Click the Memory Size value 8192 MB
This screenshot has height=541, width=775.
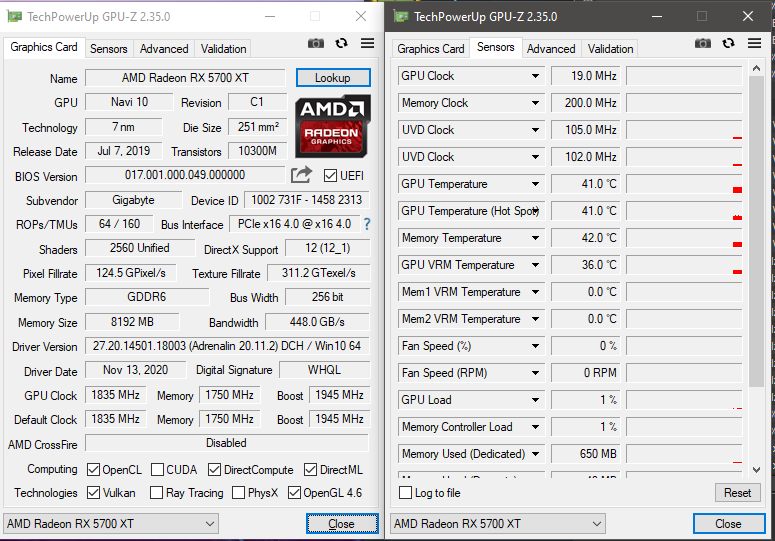click(132, 322)
